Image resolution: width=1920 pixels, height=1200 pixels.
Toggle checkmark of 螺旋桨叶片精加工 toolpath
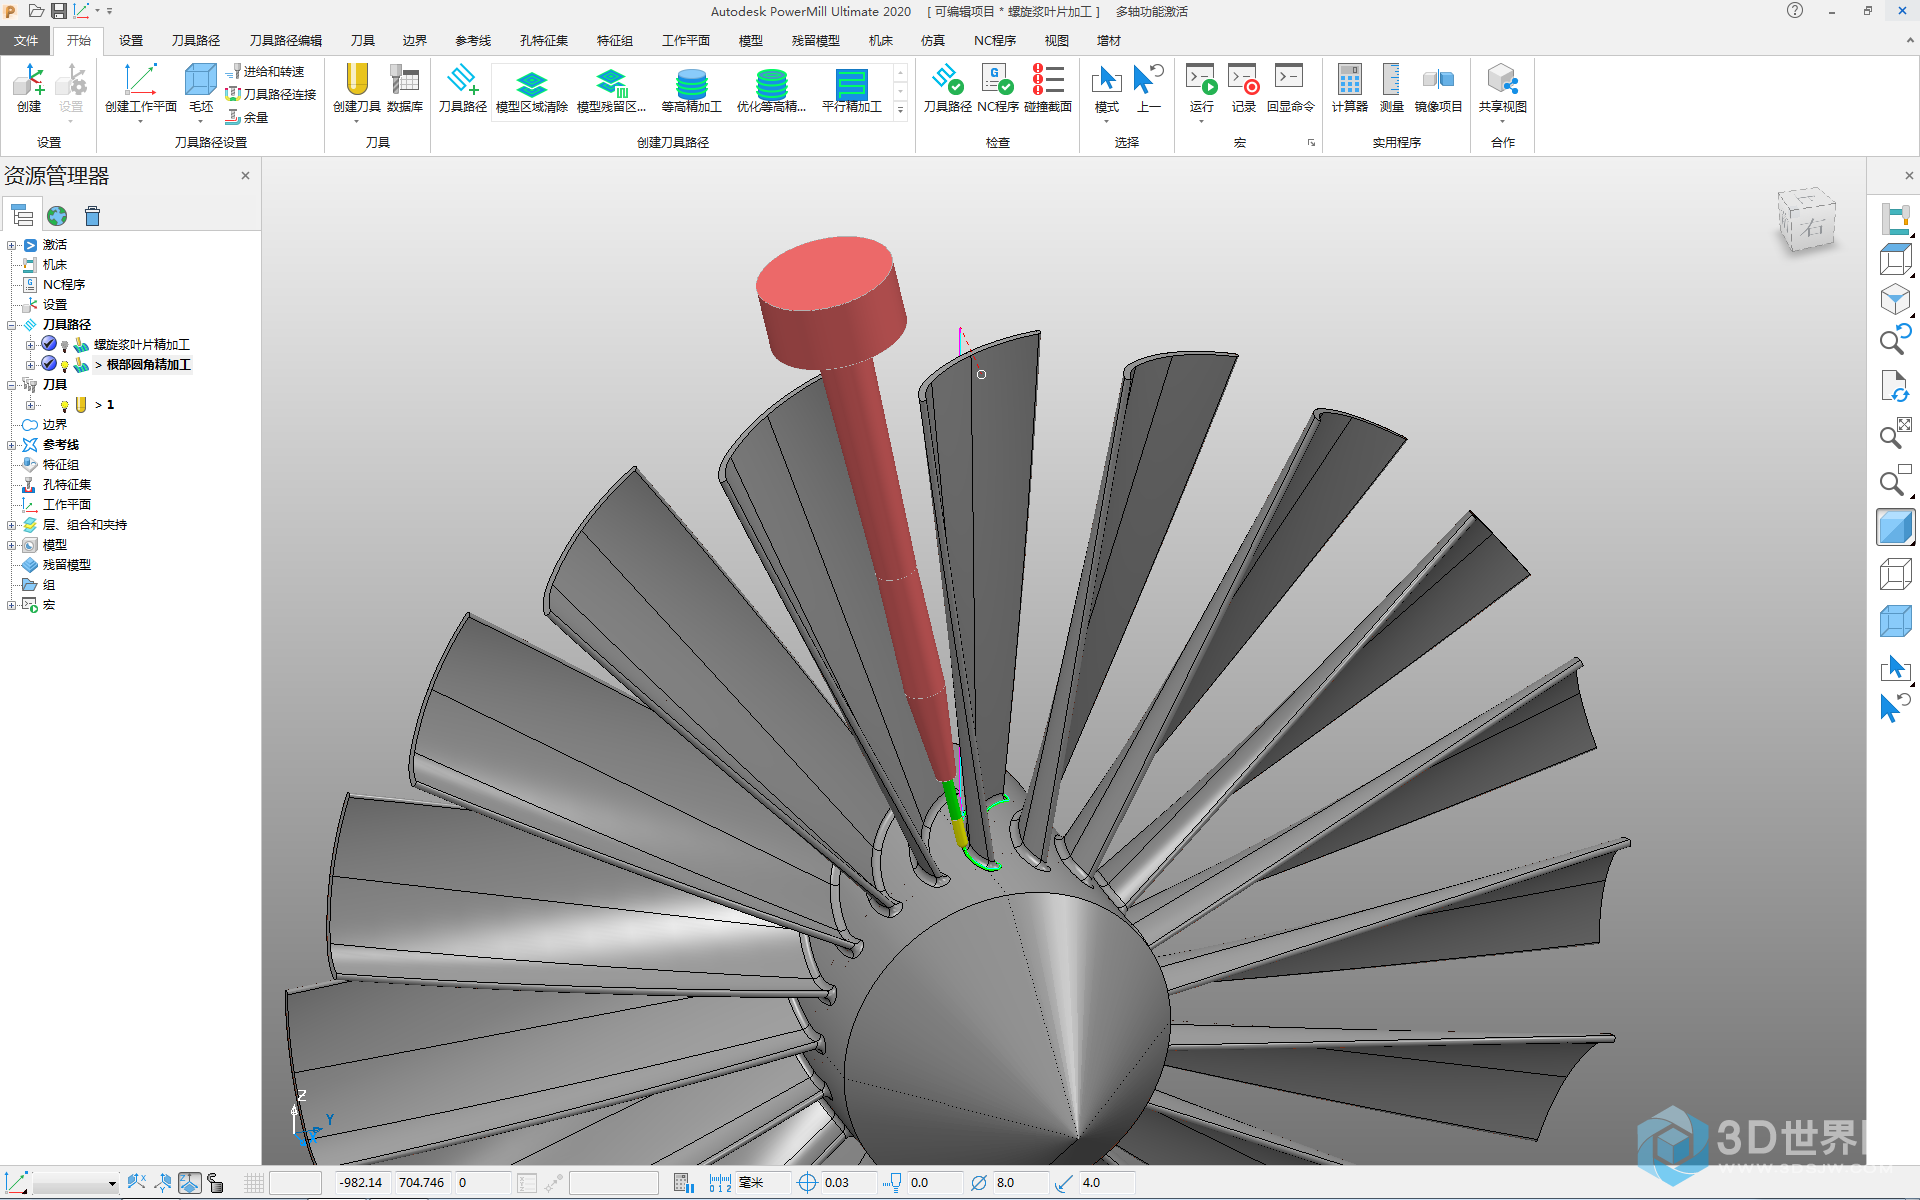pos(48,344)
